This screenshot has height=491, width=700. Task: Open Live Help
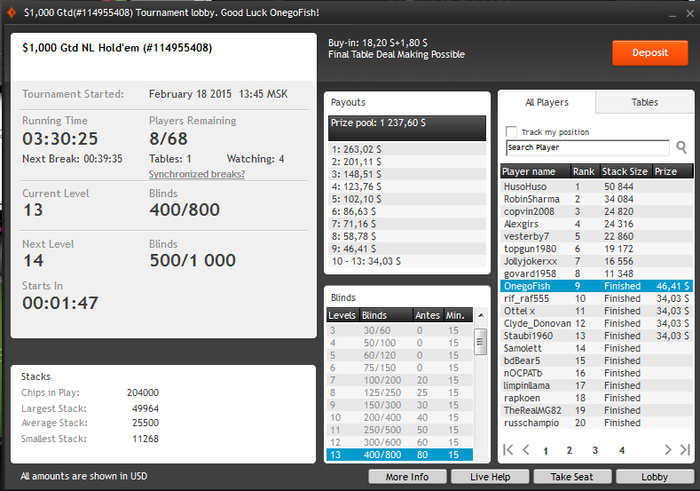(x=490, y=477)
